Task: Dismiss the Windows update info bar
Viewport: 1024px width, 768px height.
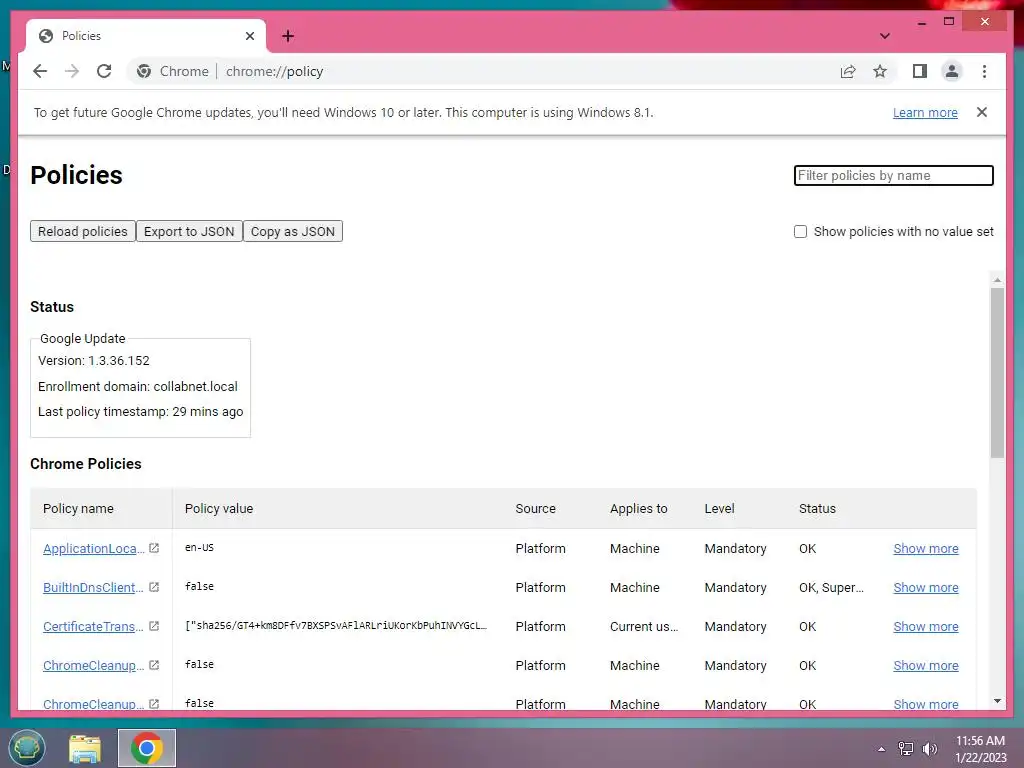Action: pyautogui.click(x=982, y=112)
